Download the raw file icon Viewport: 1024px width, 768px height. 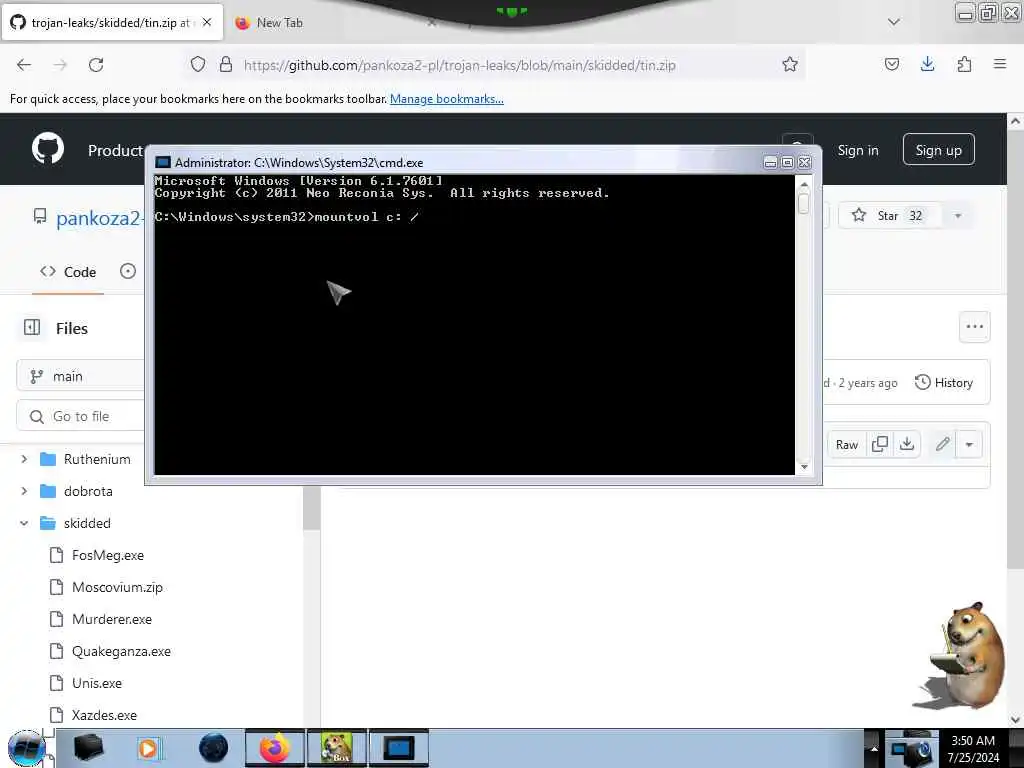(x=906, y=444)
